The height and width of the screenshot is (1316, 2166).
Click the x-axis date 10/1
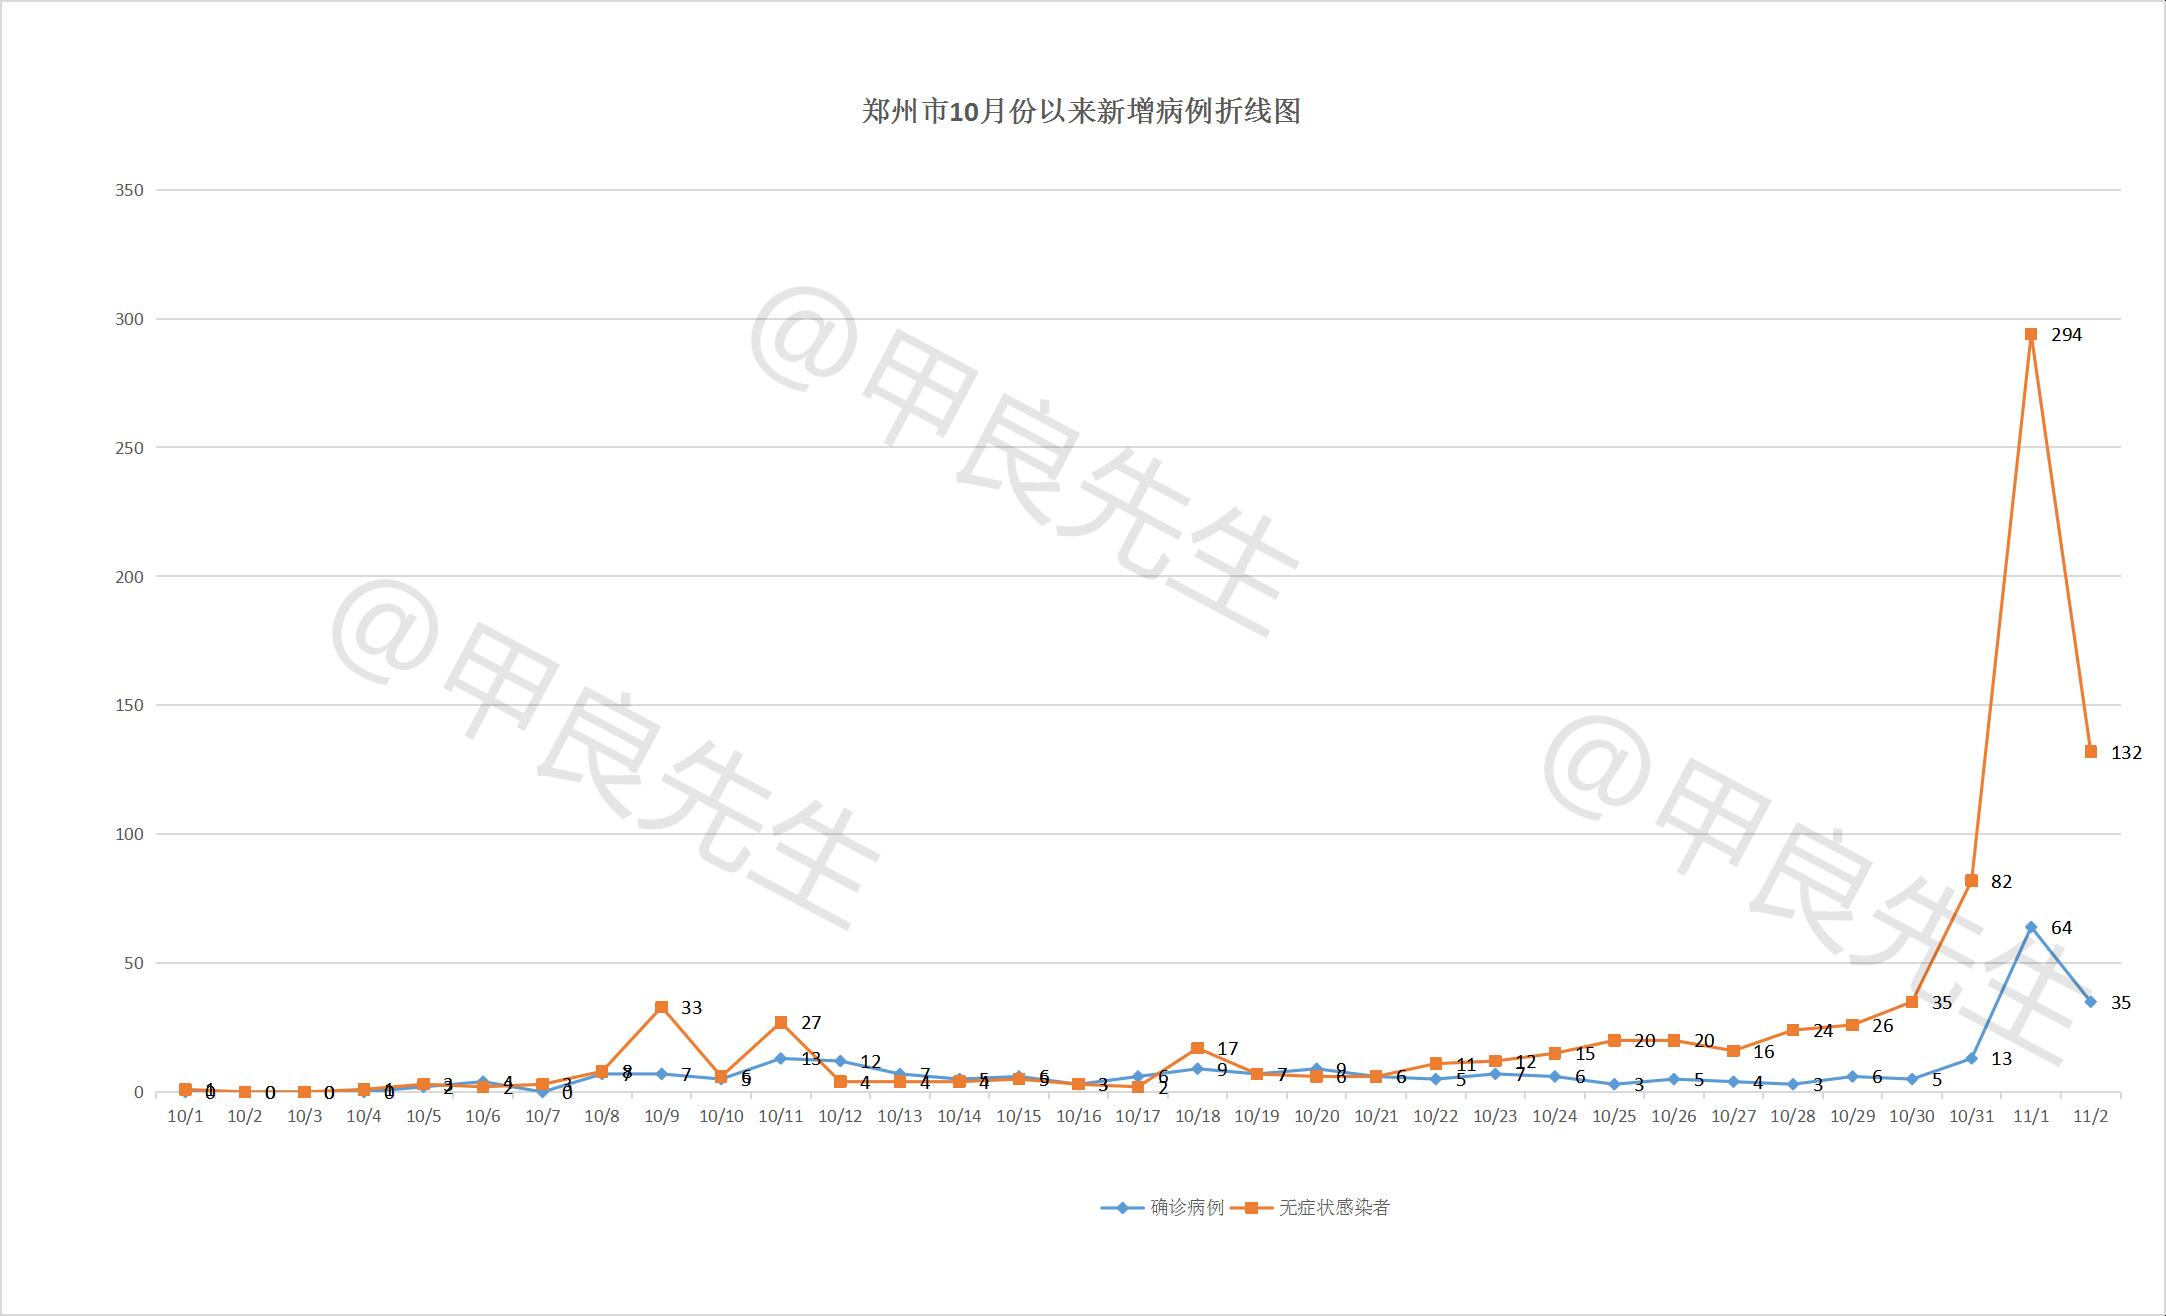pyautogui.click(x=185, y=1117)
